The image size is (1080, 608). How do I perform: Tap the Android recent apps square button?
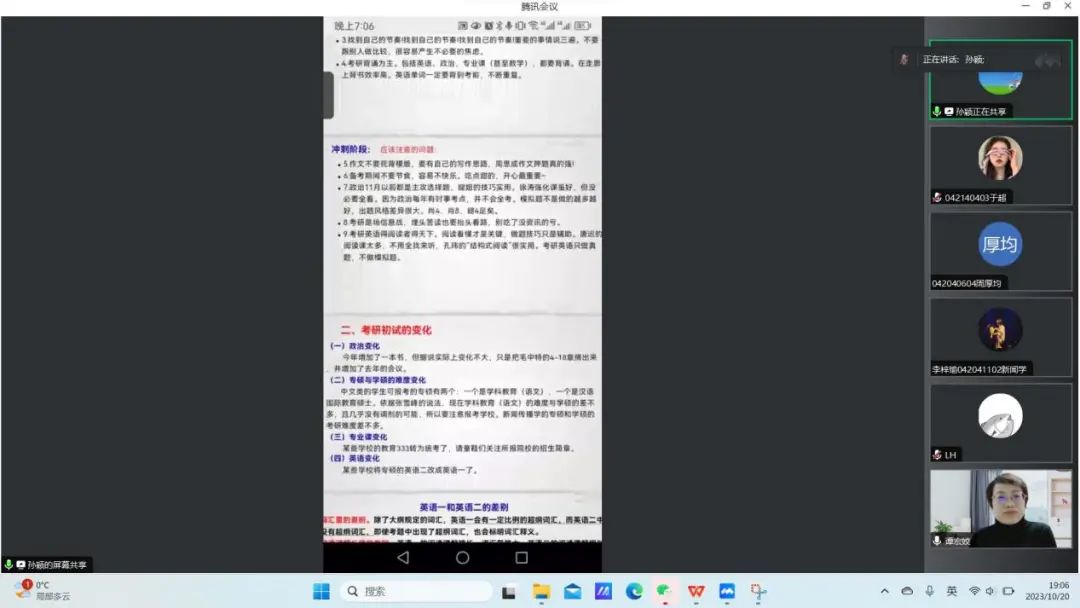tap(521, 558)
